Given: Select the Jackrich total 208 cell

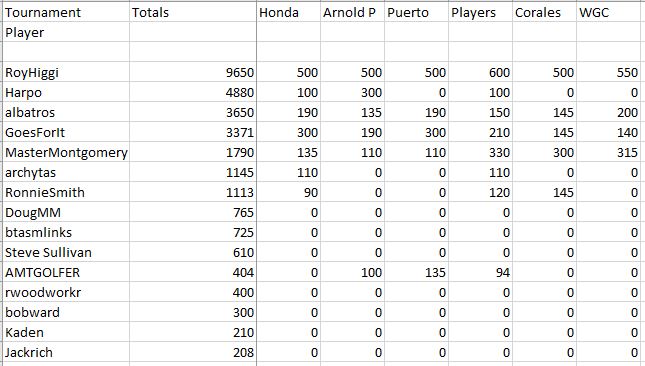Looking at the screenshot, I should (x=193, y=352).
